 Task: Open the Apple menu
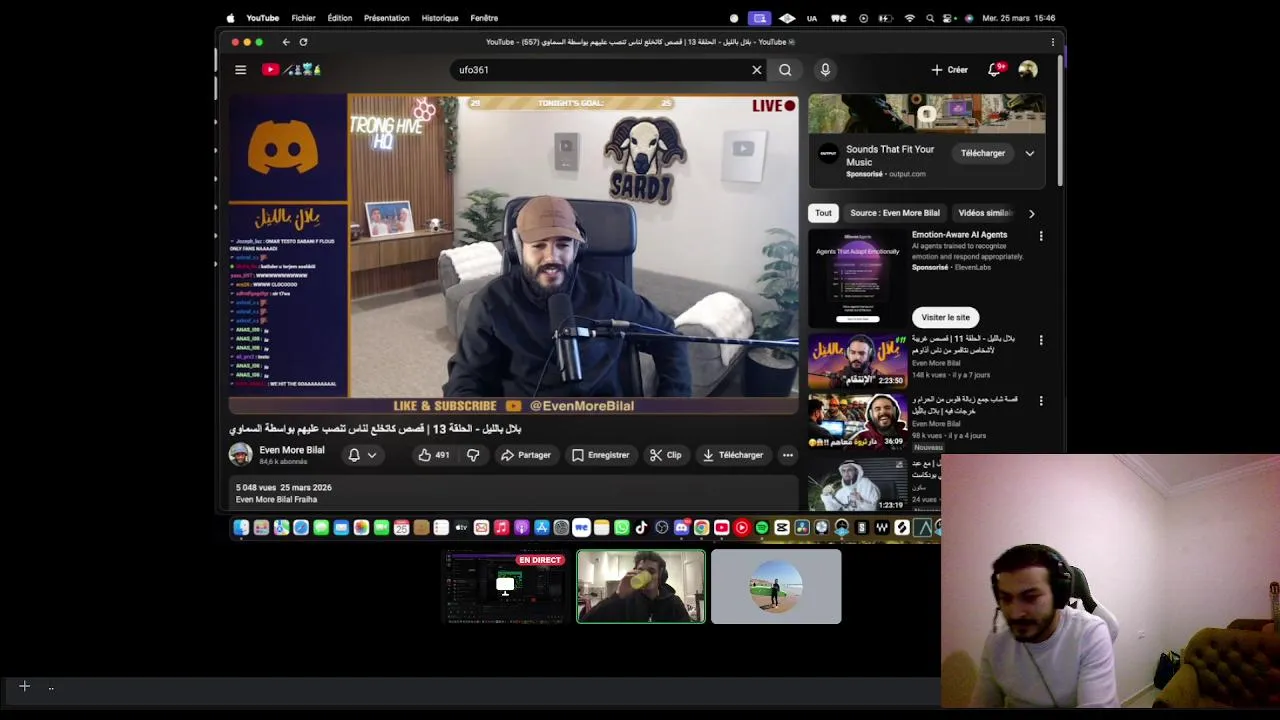pos(230,18)
